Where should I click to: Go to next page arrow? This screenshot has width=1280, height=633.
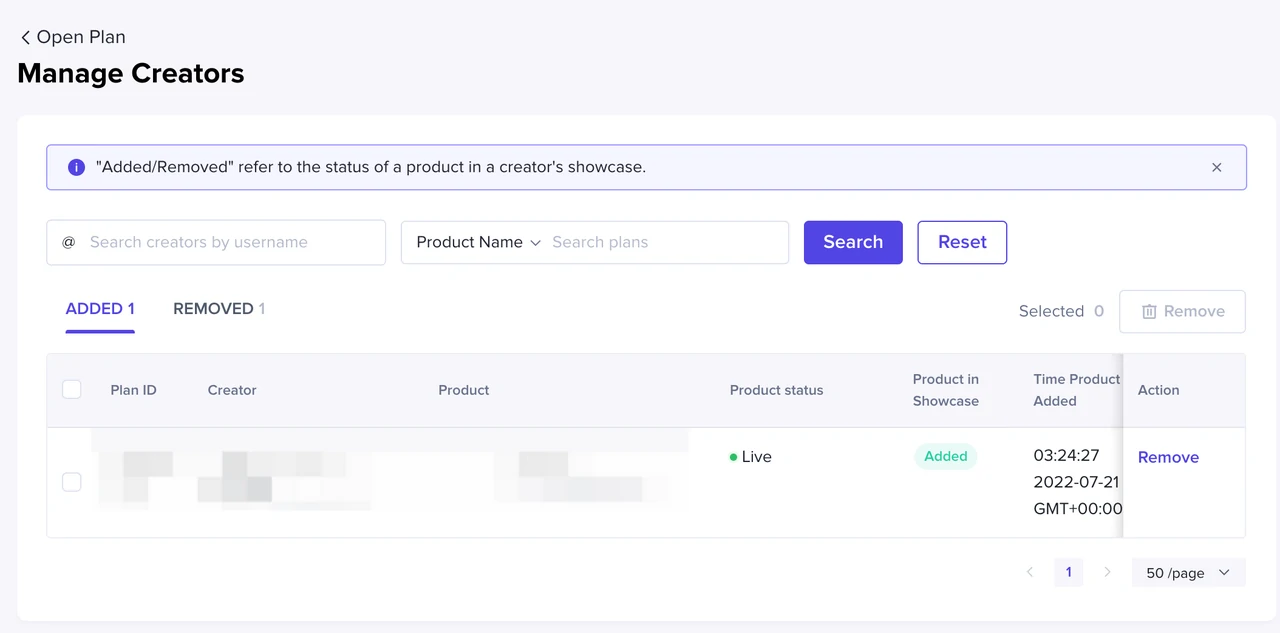click(x=1107, y=573)
